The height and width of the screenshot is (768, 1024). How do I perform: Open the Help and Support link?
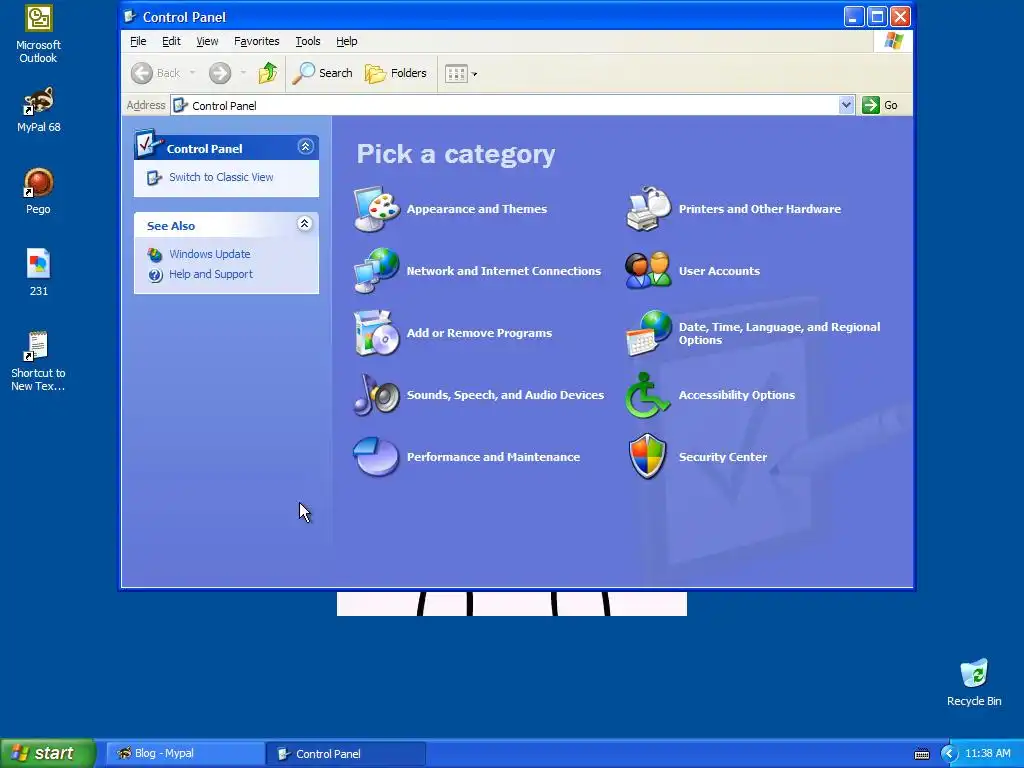(210, 274)
